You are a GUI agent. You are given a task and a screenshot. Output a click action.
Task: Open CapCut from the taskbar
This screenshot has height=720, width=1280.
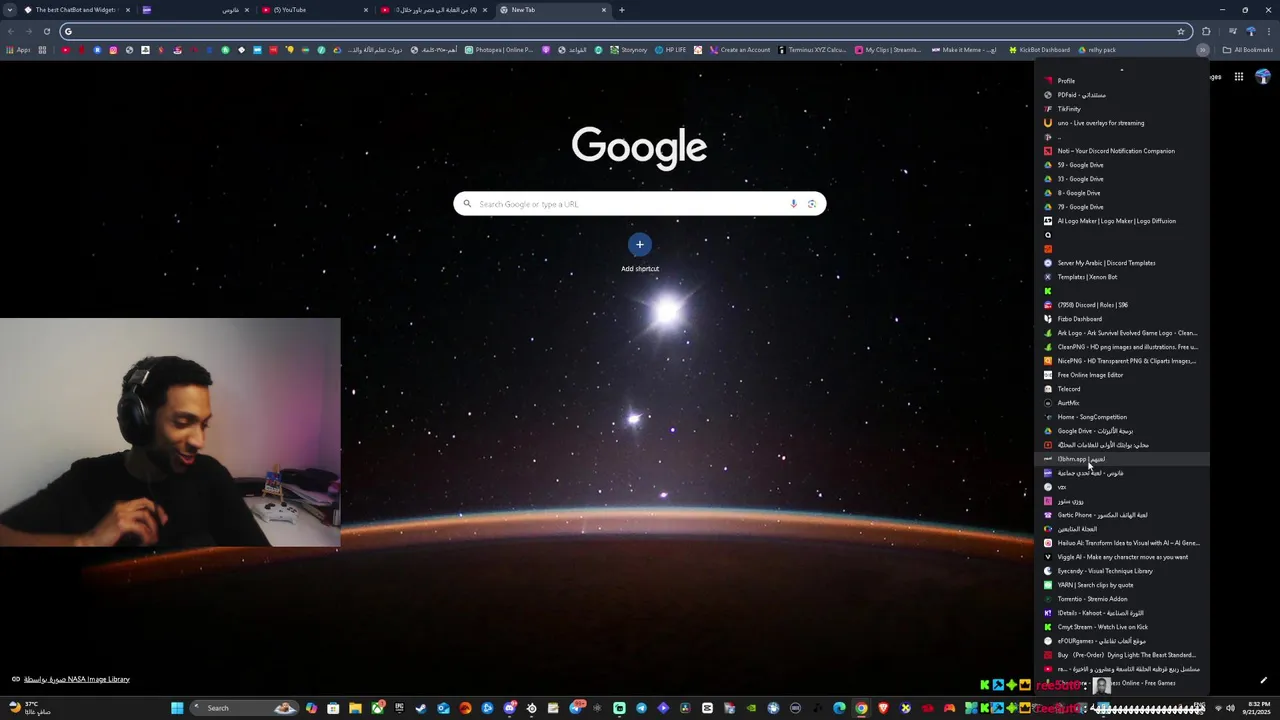[x=707, y=708]
